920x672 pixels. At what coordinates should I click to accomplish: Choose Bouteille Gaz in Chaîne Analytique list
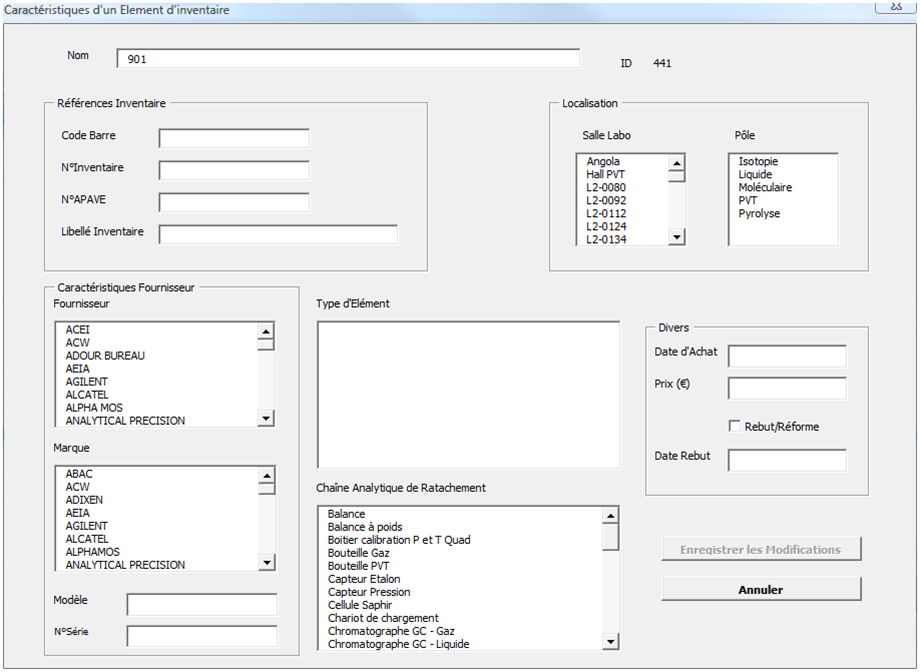359,553
